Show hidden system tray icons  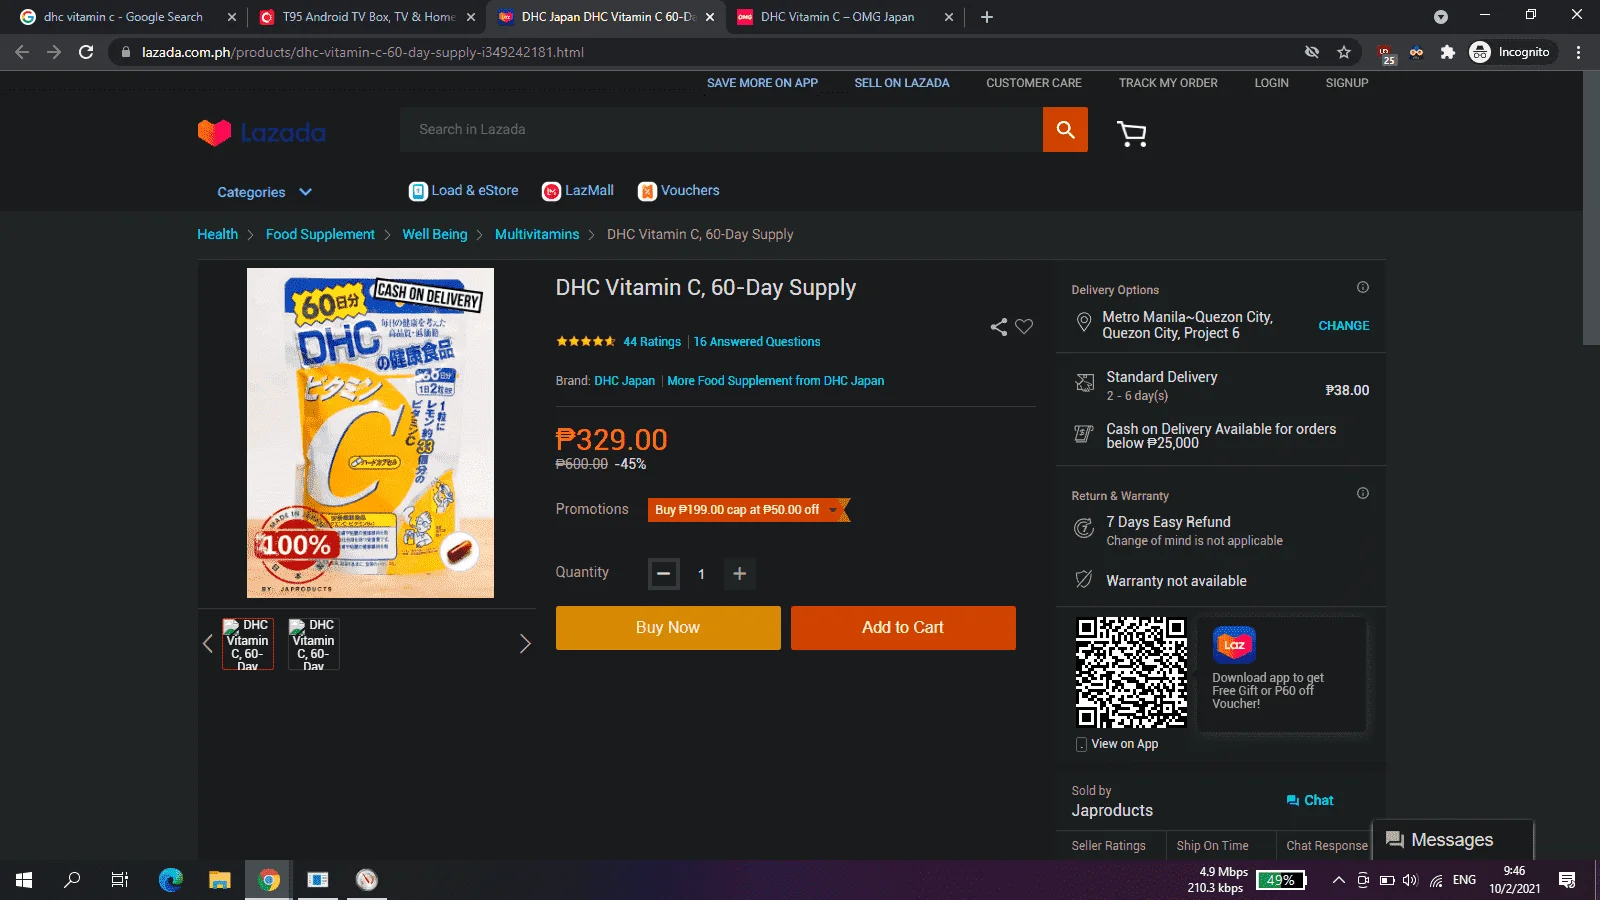1338,880
